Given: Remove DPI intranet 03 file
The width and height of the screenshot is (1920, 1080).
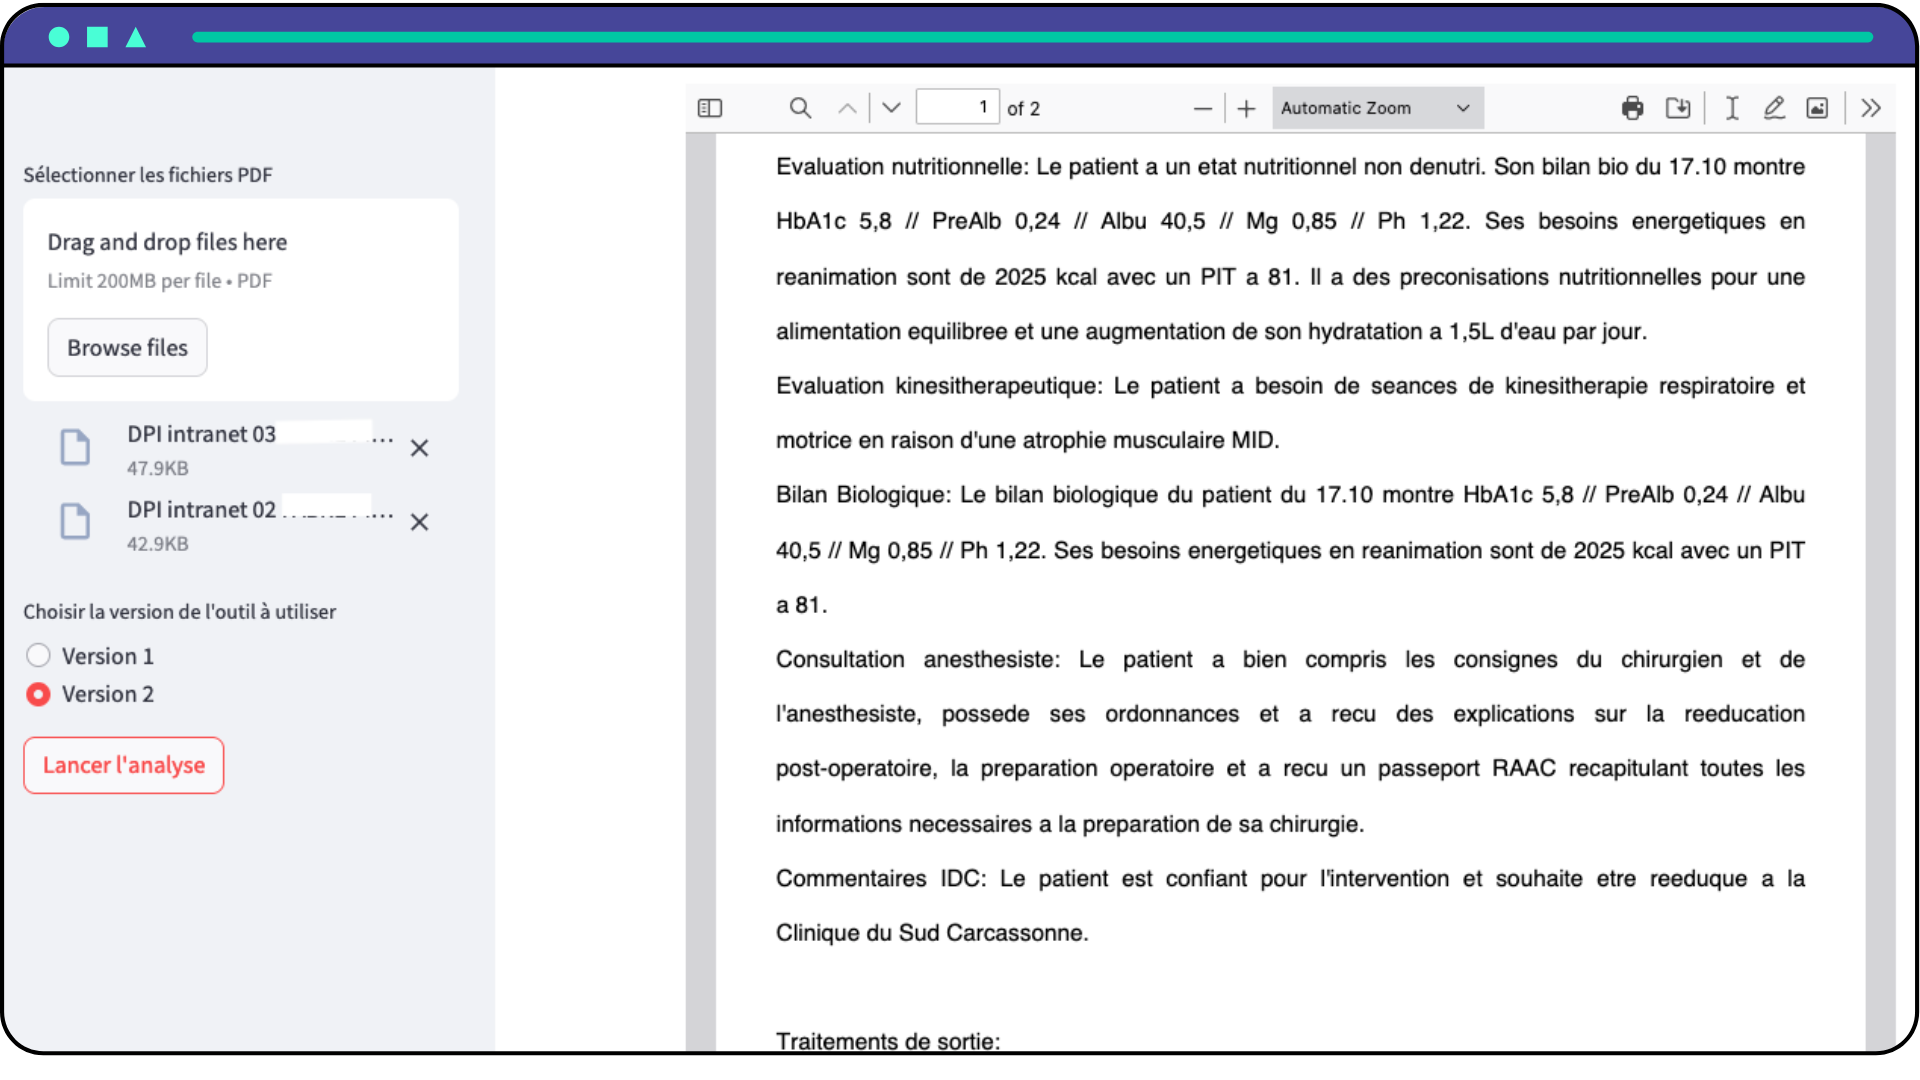Looking at the screenshot, I should [x=419, y=448].
